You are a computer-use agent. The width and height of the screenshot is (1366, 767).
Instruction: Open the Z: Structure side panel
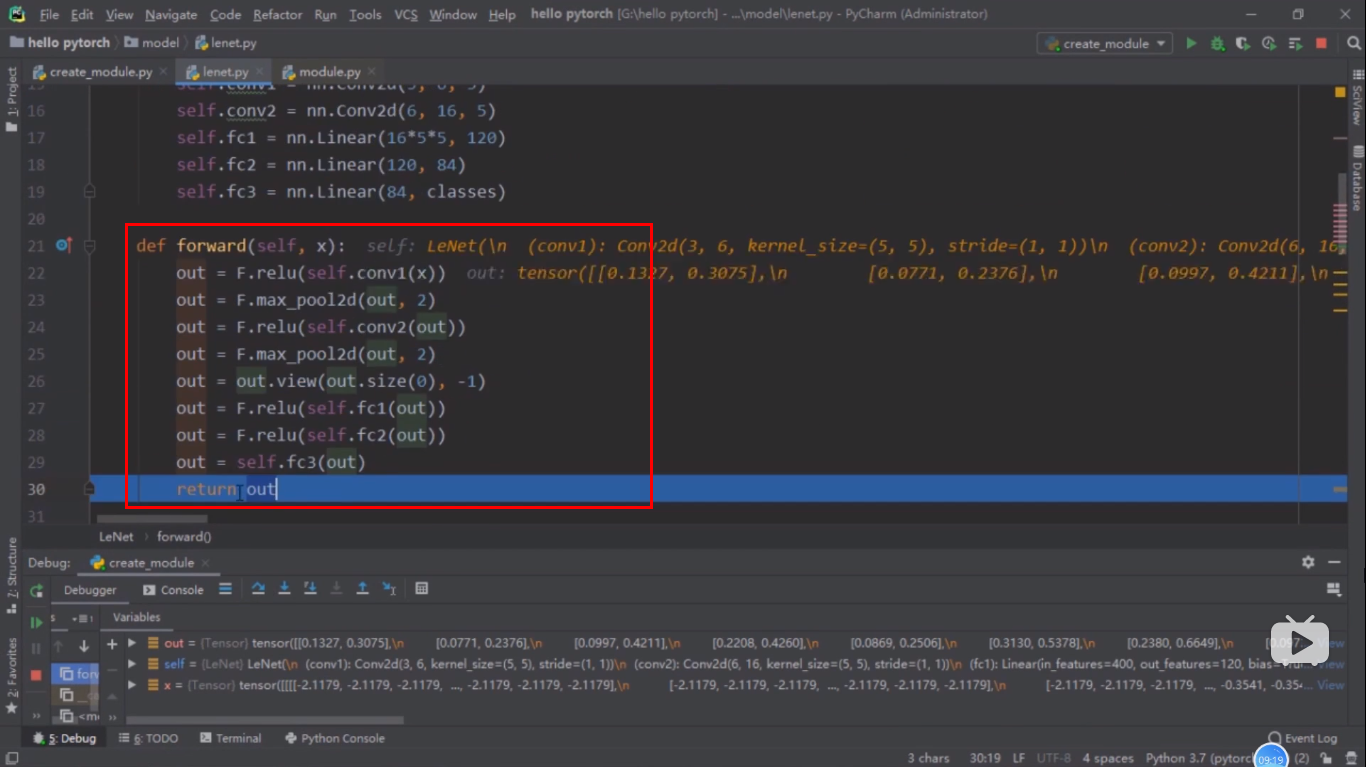(x=12, y=576)
